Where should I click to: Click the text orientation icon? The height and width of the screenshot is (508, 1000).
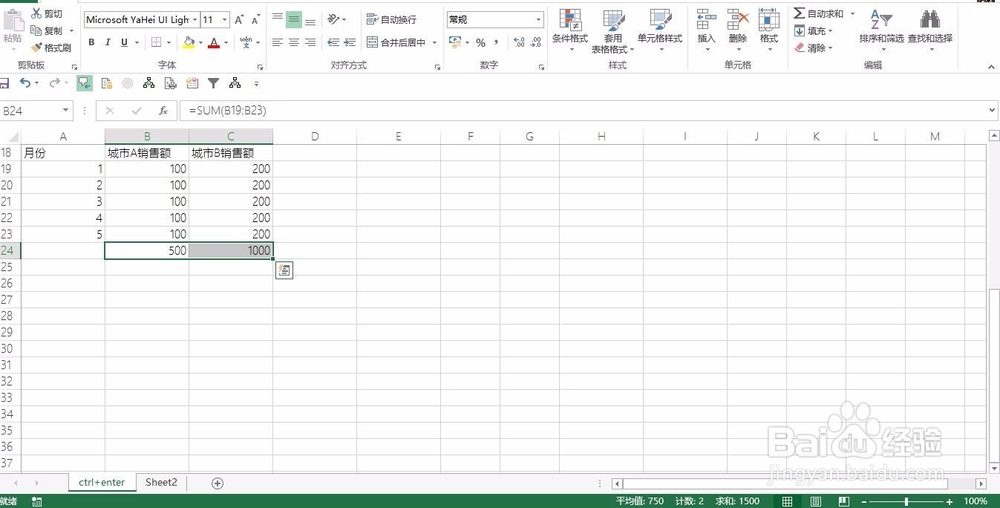(334, 19)
